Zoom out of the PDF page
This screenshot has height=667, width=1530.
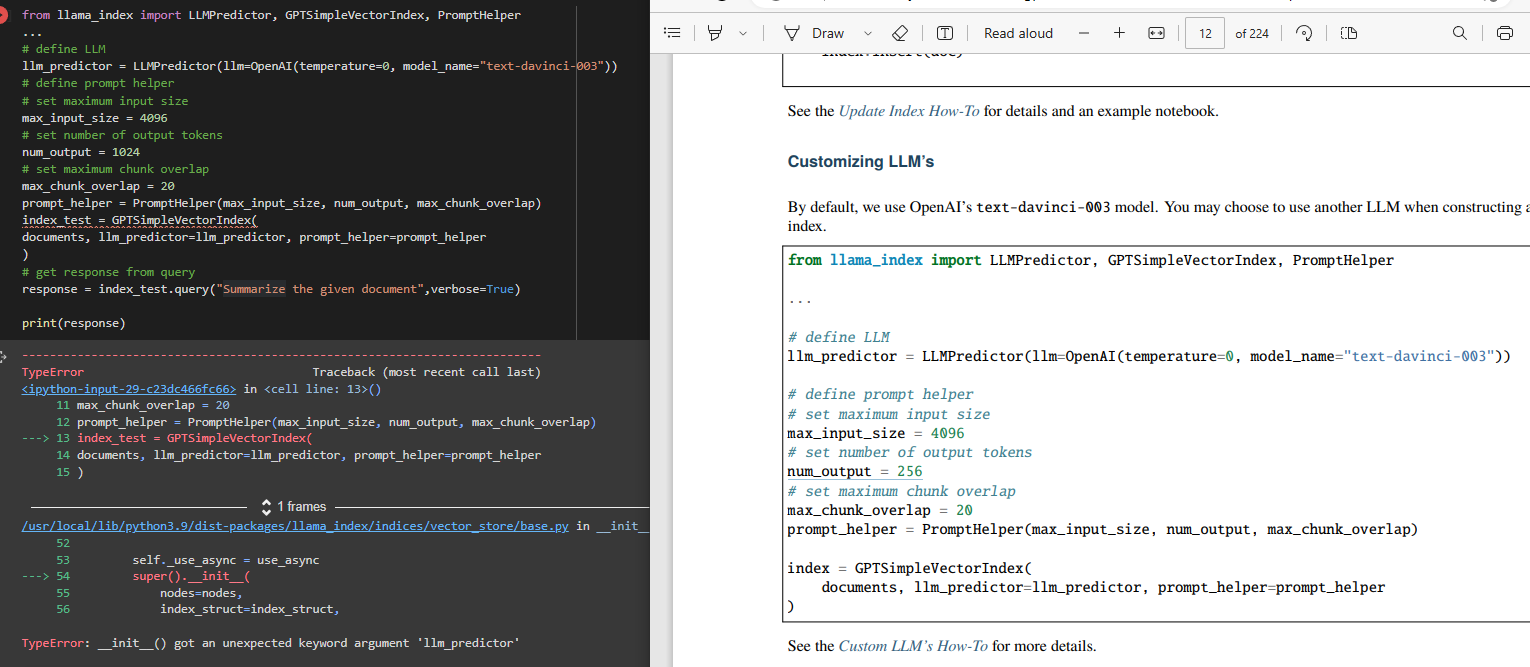tap(1084, 32)
